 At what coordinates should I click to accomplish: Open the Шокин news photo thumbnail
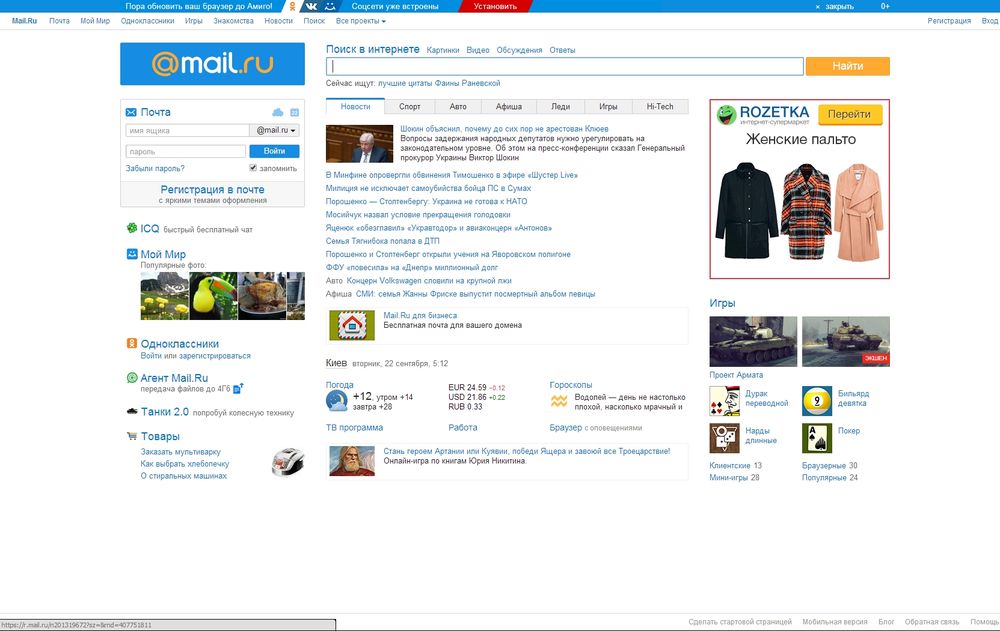(x=359, y=144)
